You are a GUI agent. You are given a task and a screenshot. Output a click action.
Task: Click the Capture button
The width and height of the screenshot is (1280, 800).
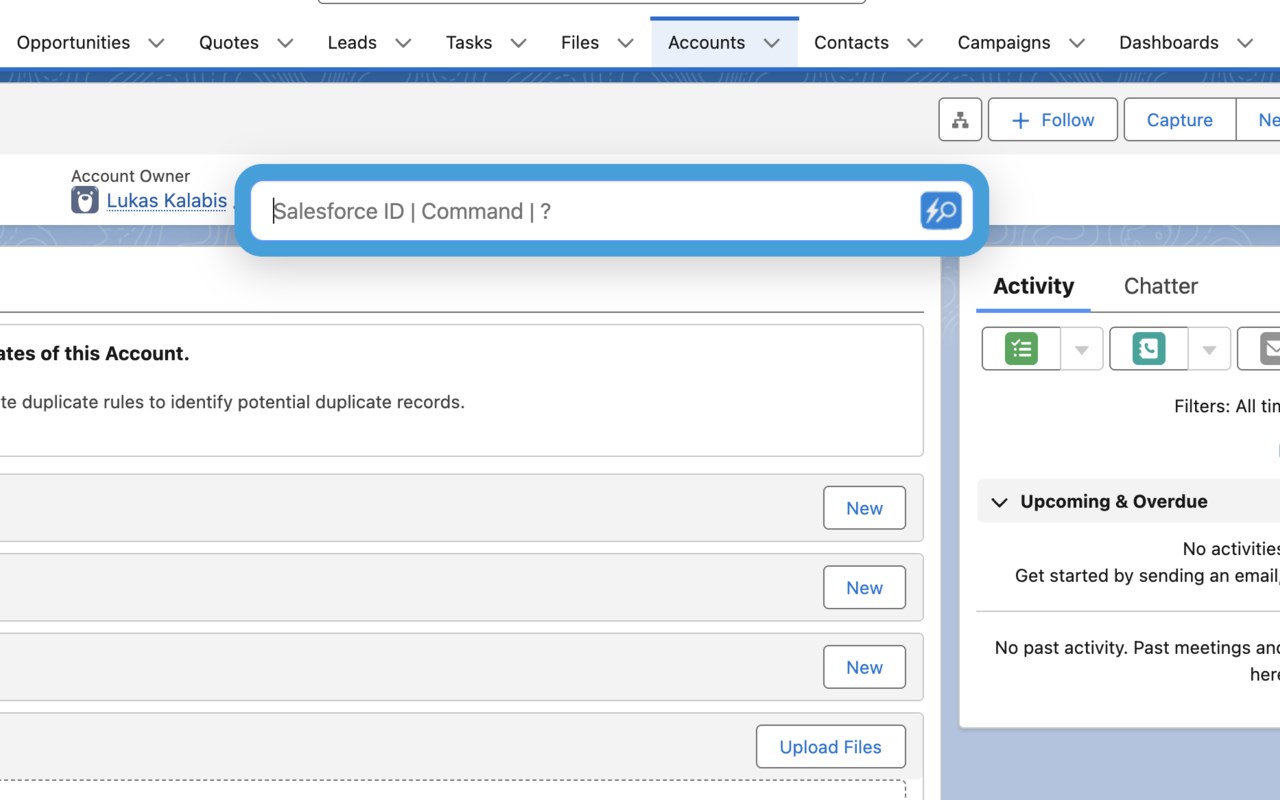[x=1179, y=120]
